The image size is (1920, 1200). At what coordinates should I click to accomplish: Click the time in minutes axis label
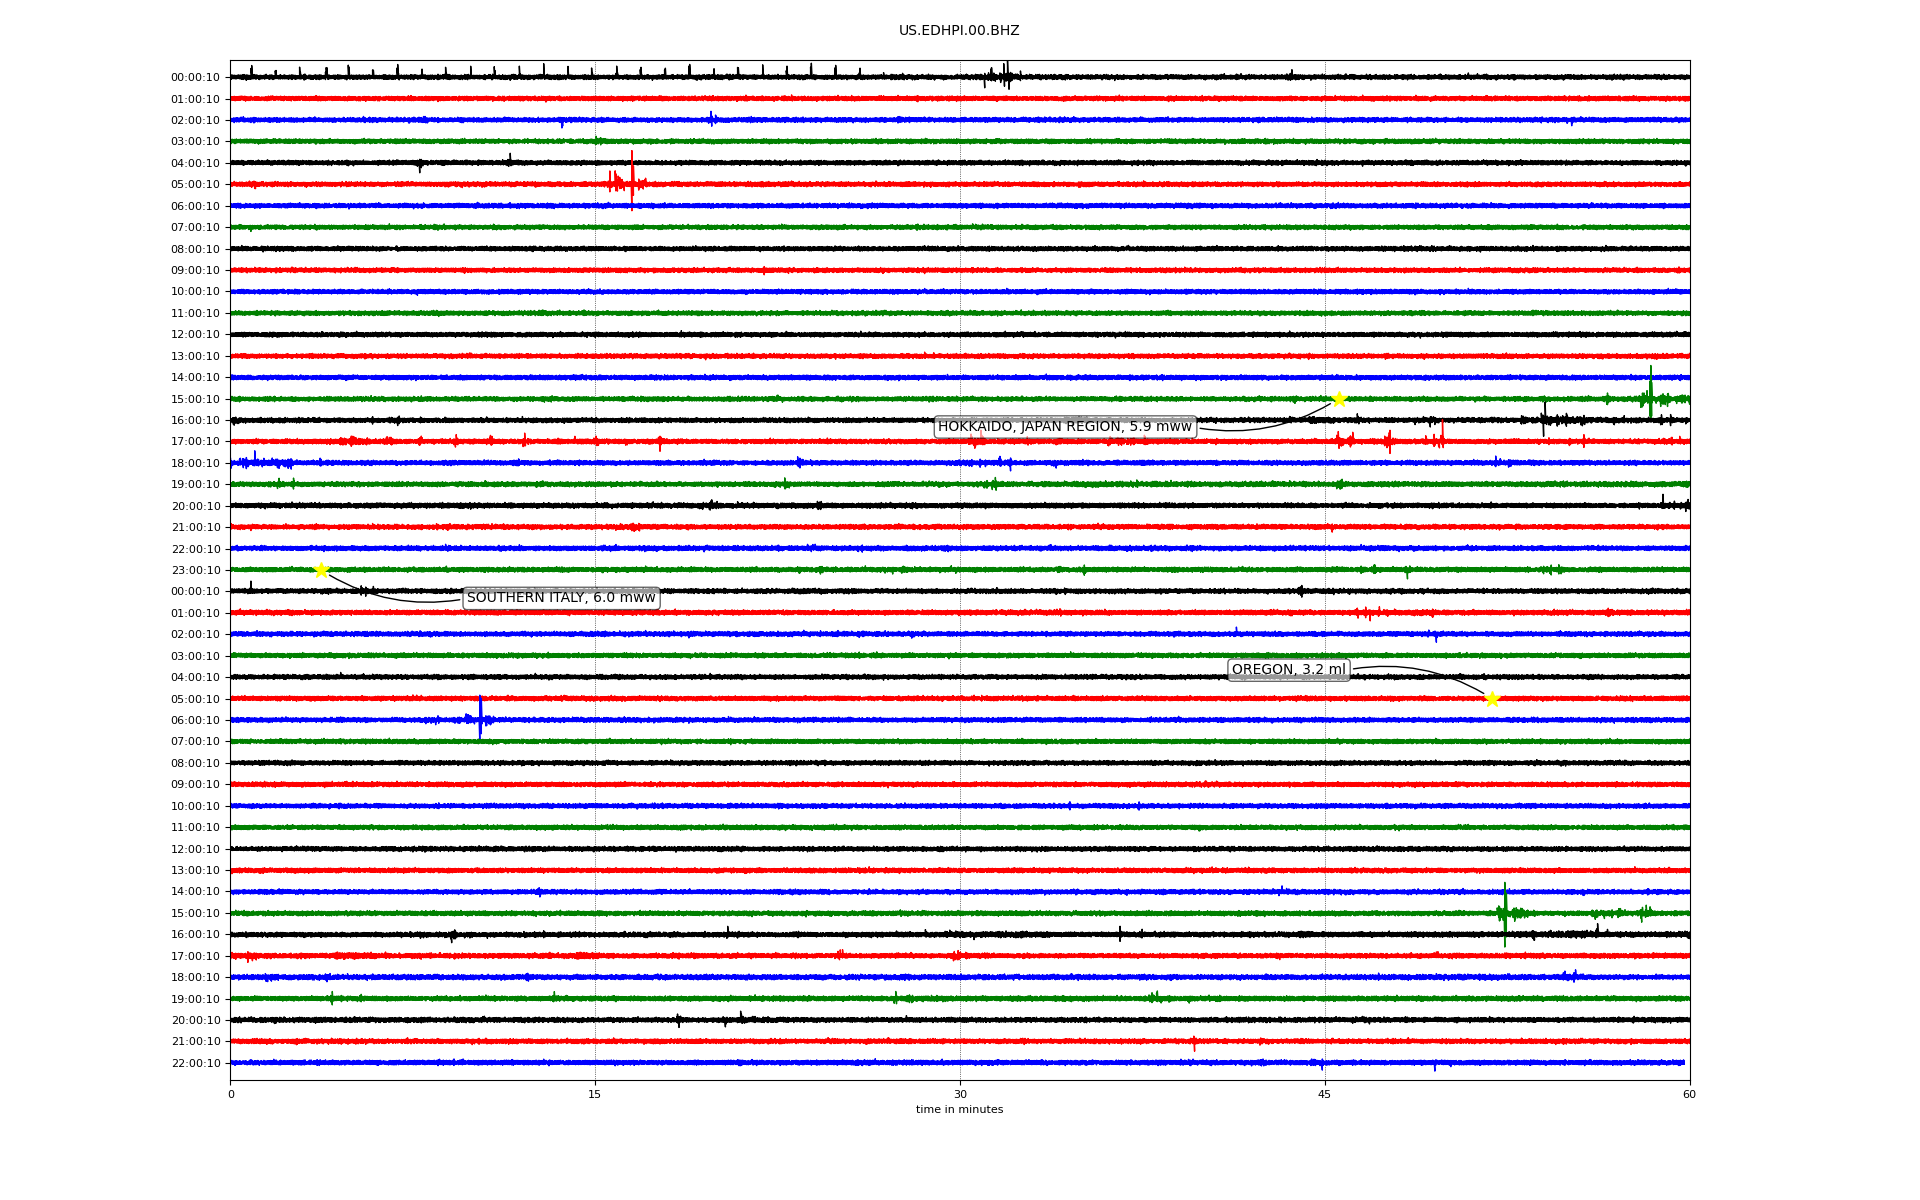click(959, 1109)
